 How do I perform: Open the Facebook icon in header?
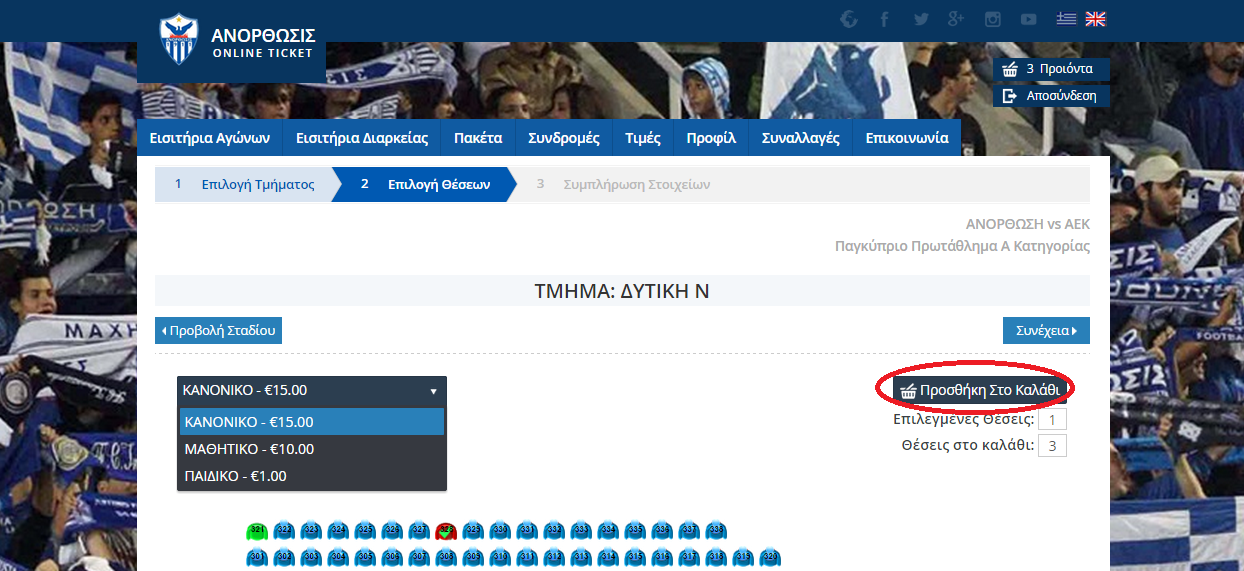884,19
